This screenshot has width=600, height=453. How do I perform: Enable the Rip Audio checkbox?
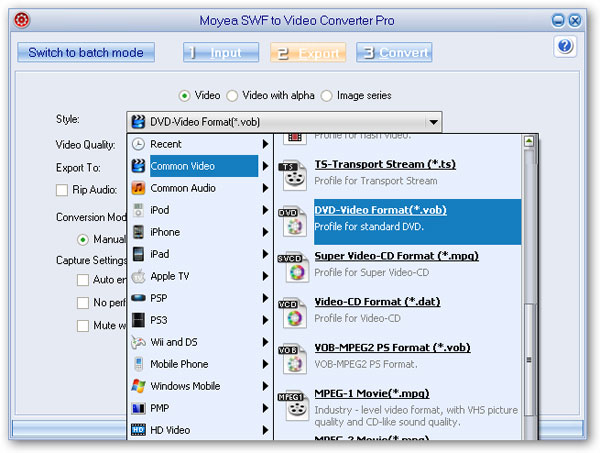pyautogui.click(x=62, y=190)
